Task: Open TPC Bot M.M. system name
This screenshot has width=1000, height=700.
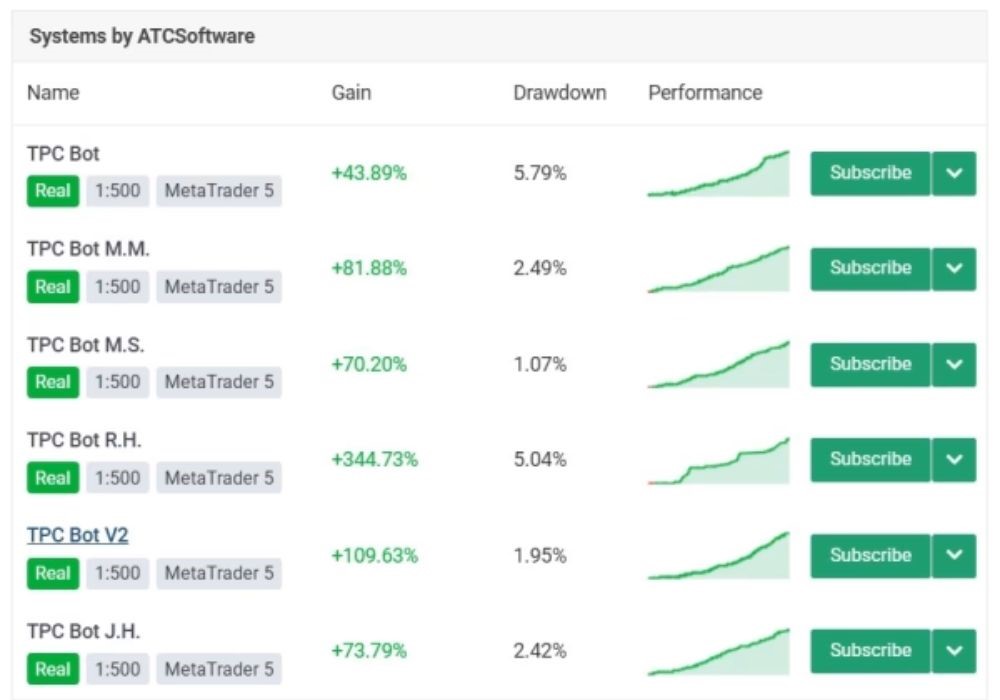Action: click(88, 249)
